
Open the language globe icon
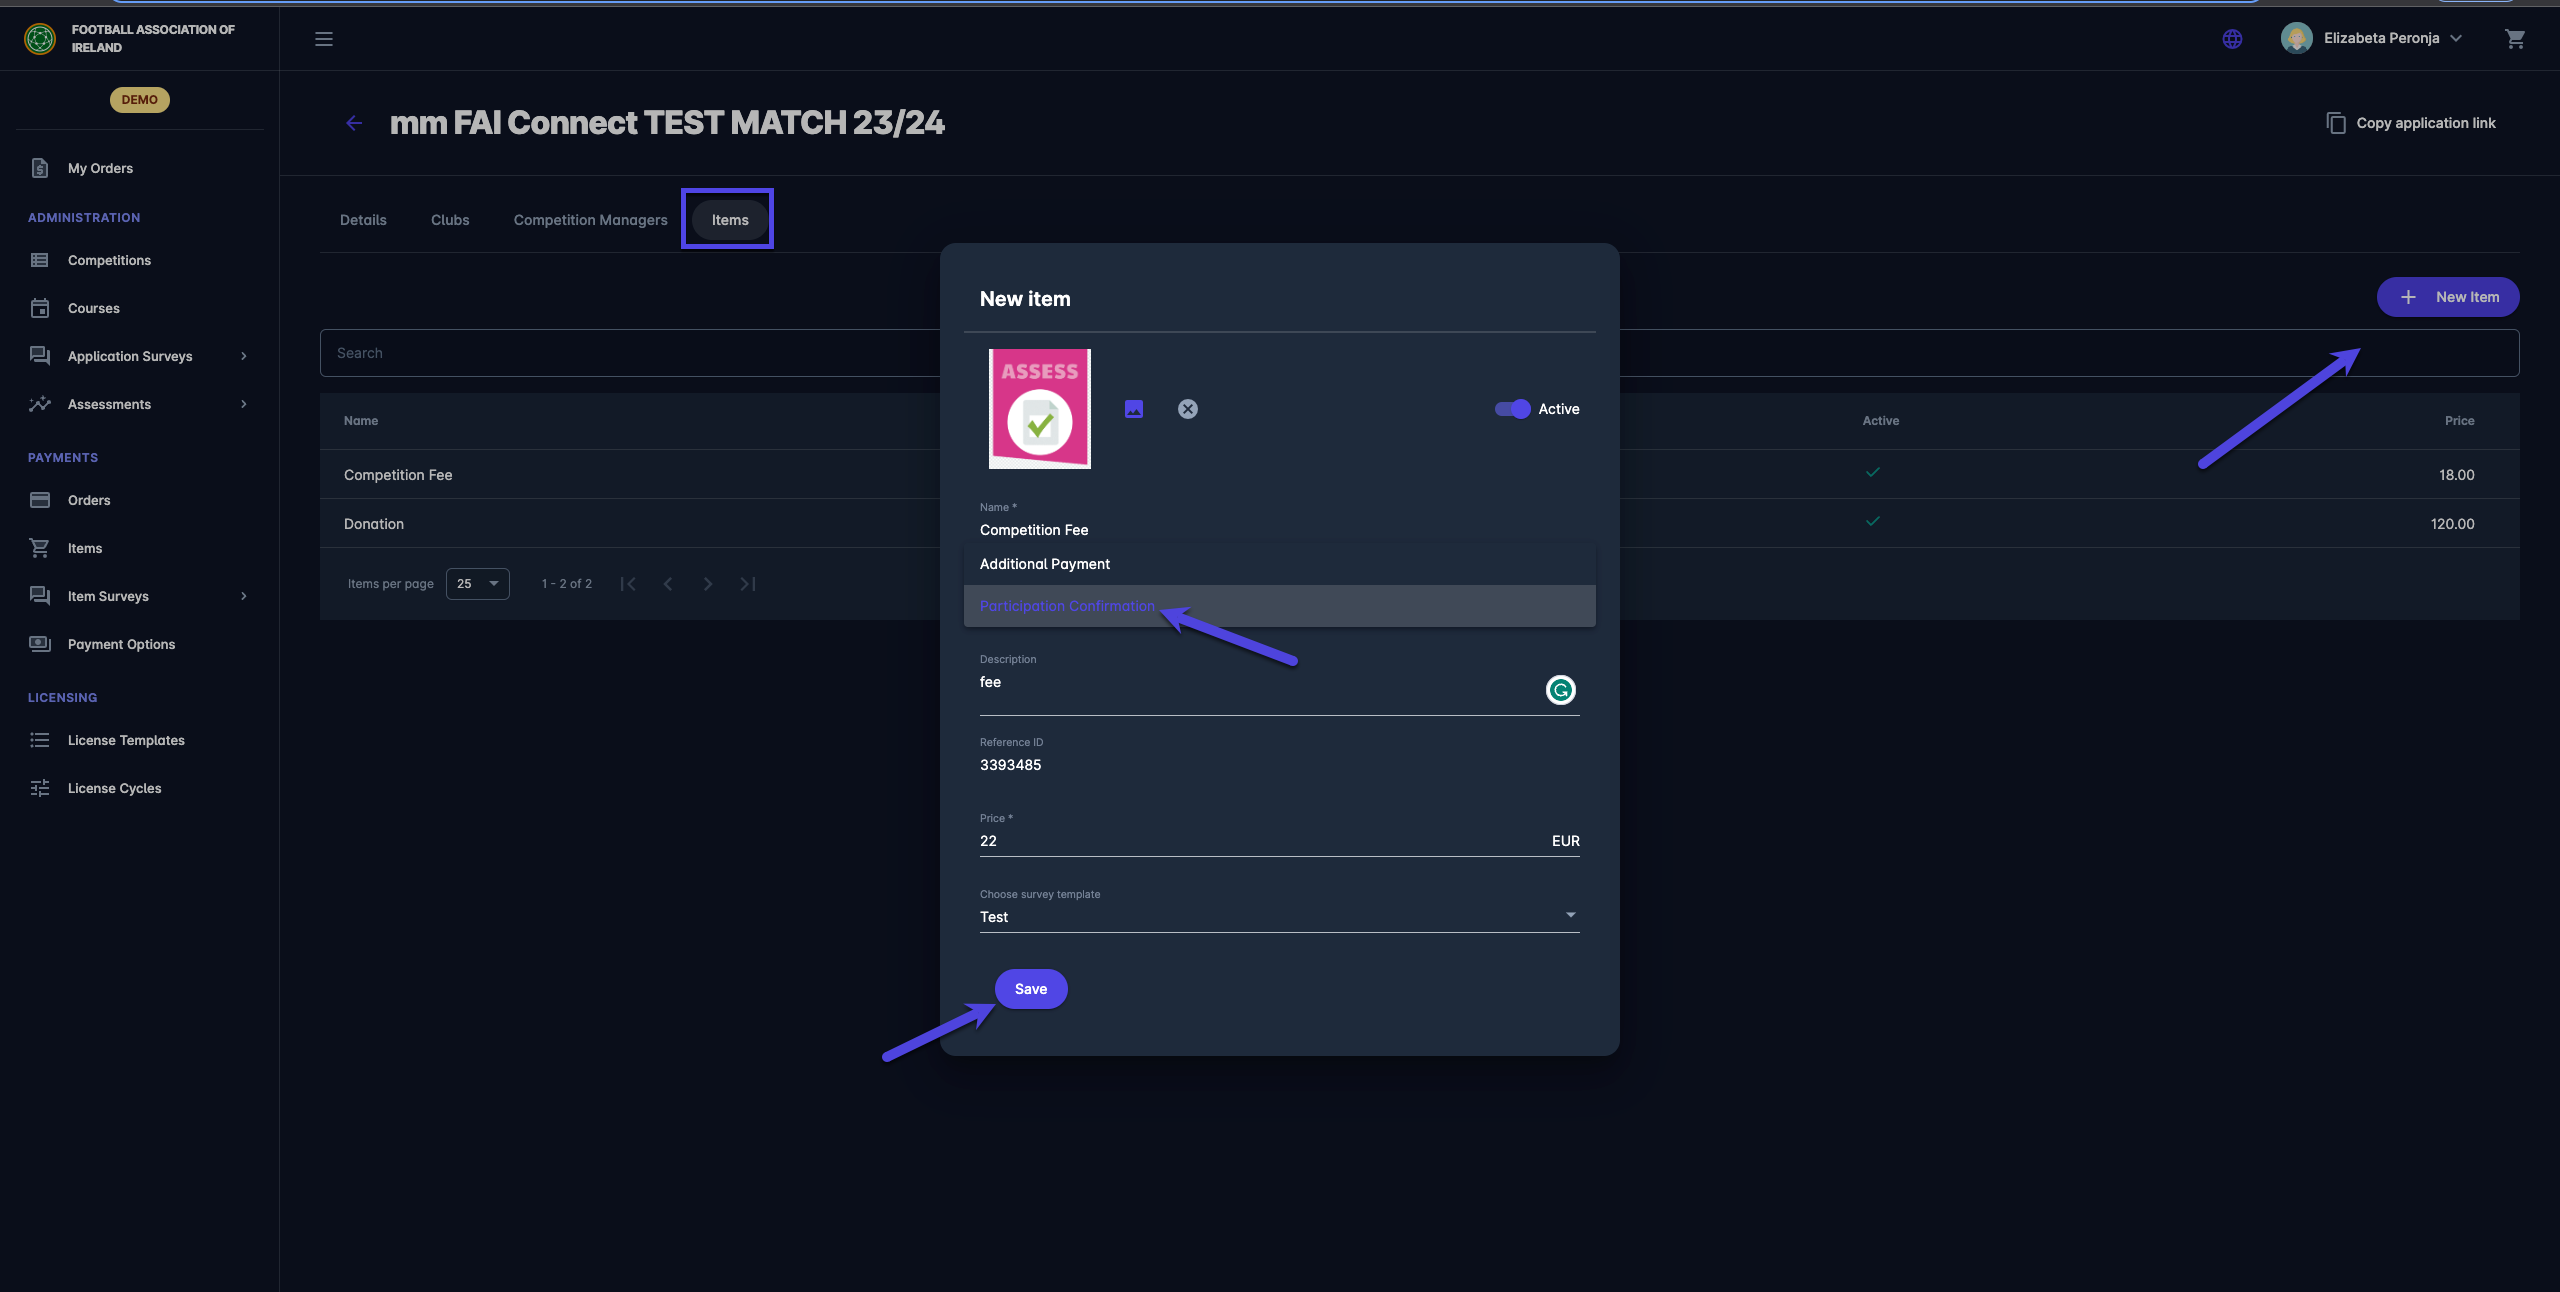coord(2232,39)
